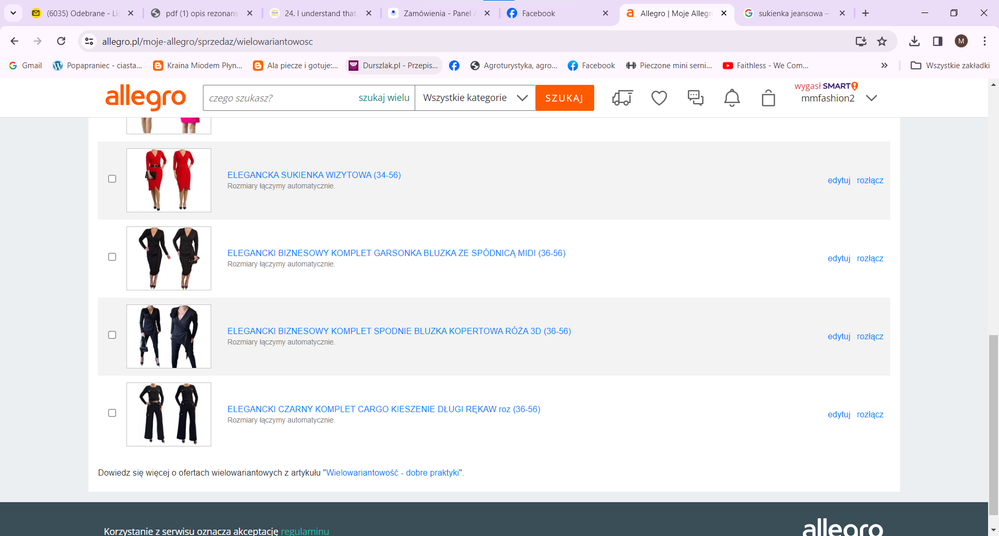This screenshot has width=999, height=536.
Task: Open Chrome downloads icon
Action: pyautogui.click(x=914, y=41)
